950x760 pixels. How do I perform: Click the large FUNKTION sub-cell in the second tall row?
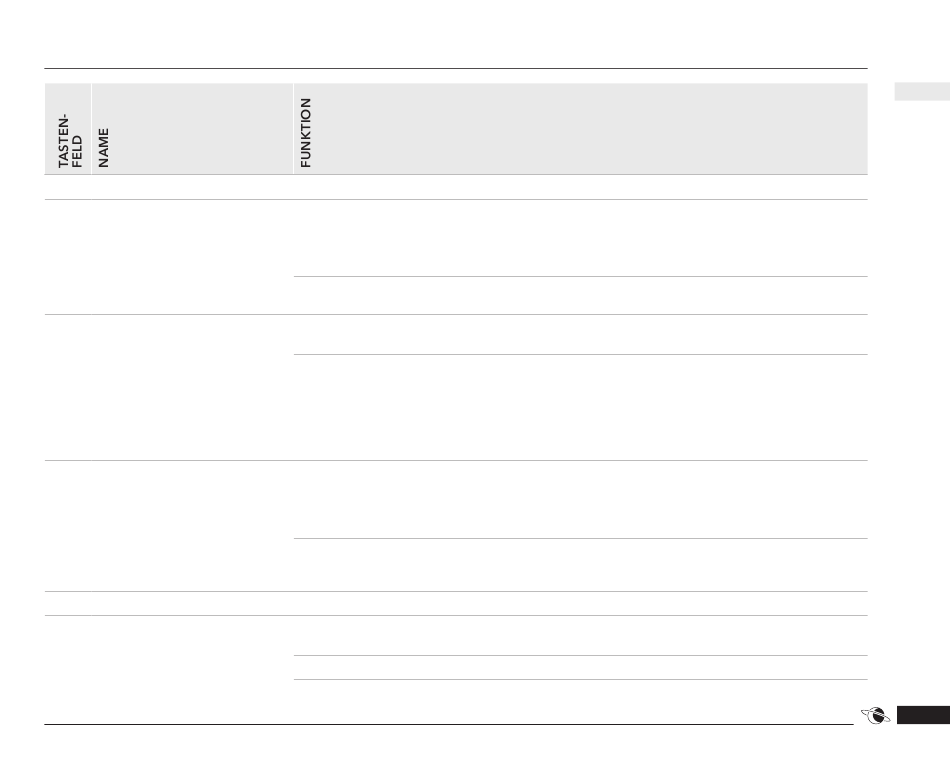[x=579, y=407]
